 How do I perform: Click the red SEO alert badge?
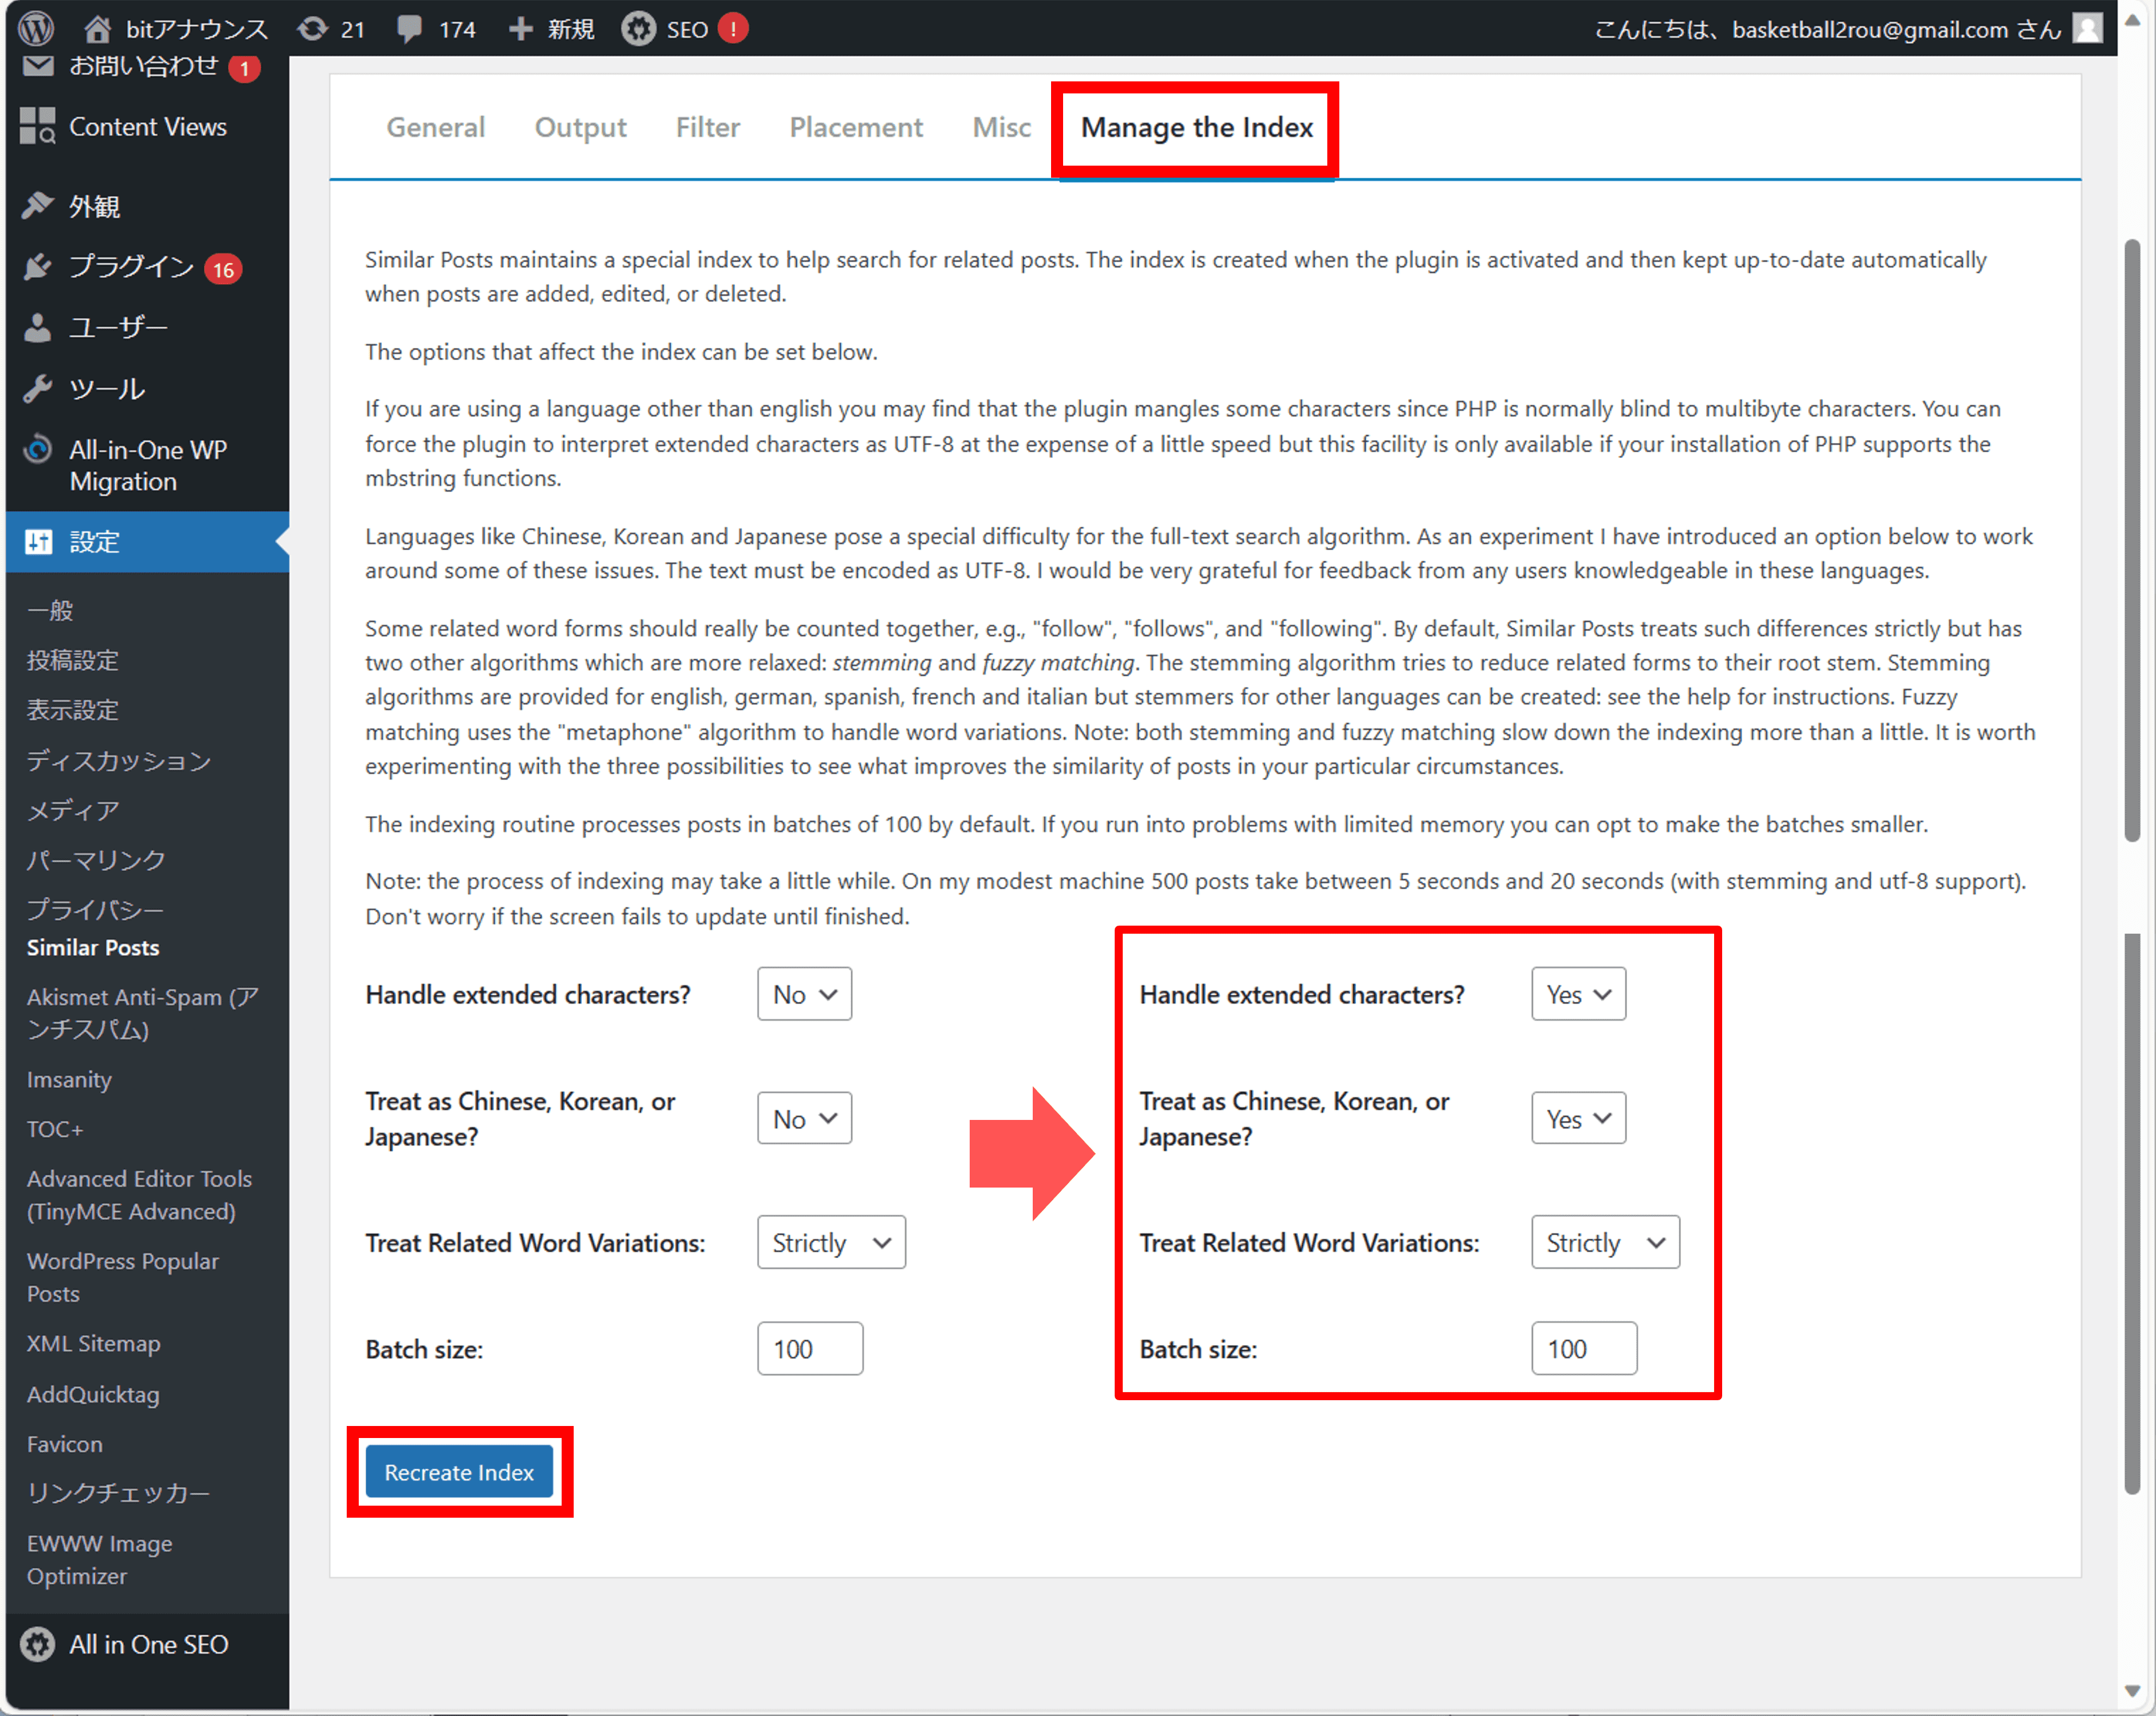pos(733,29)
